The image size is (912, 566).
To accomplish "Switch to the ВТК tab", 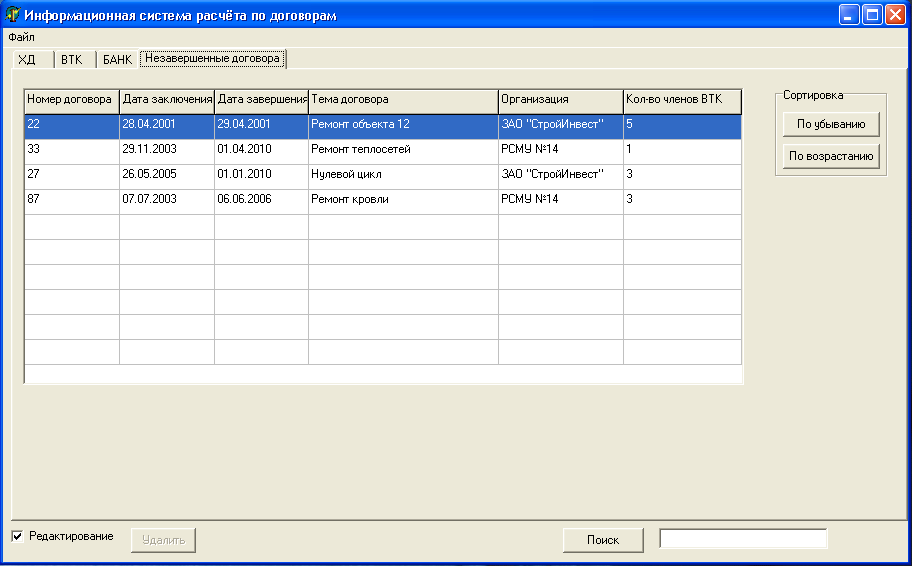I will click(x=75, y=59).
